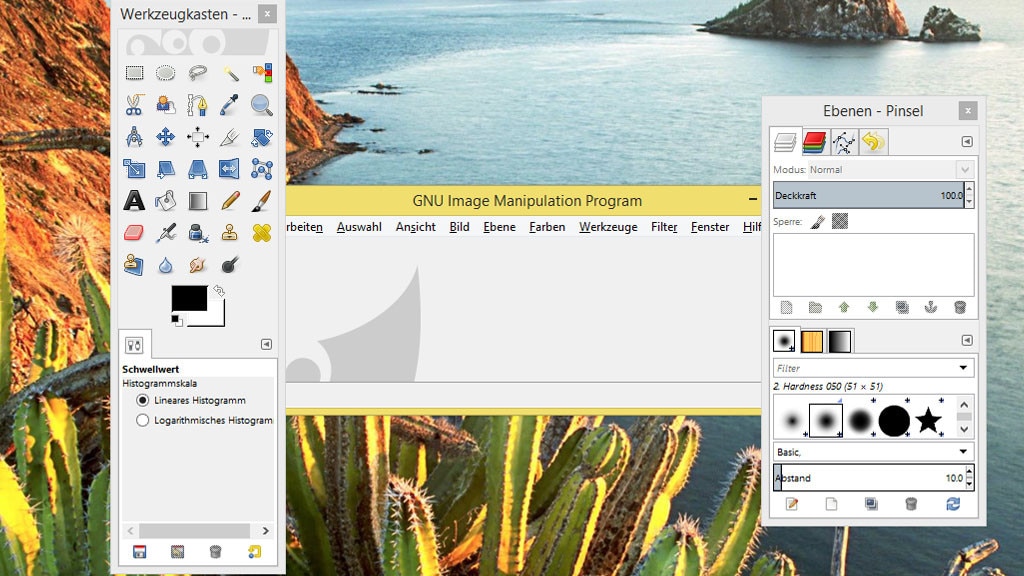The height and width of the screenshot is (576, 1024).
Task: Open the Werkzeuge menu
Action: coord(608,227)
